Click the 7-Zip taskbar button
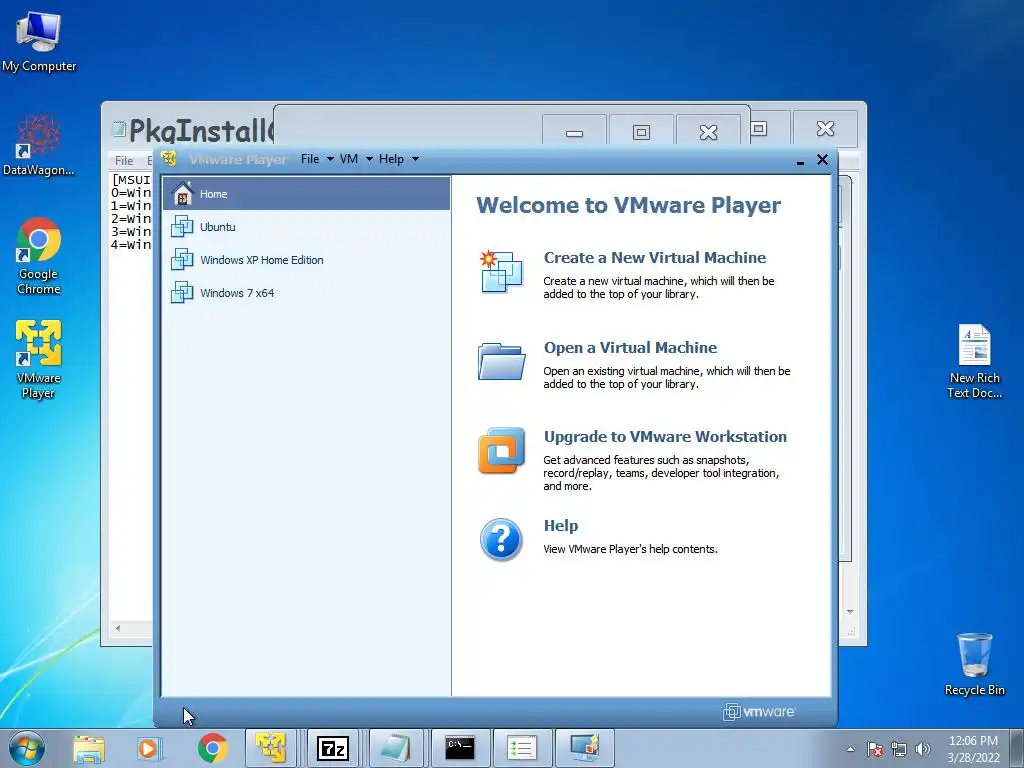 (x=332, y=748)
